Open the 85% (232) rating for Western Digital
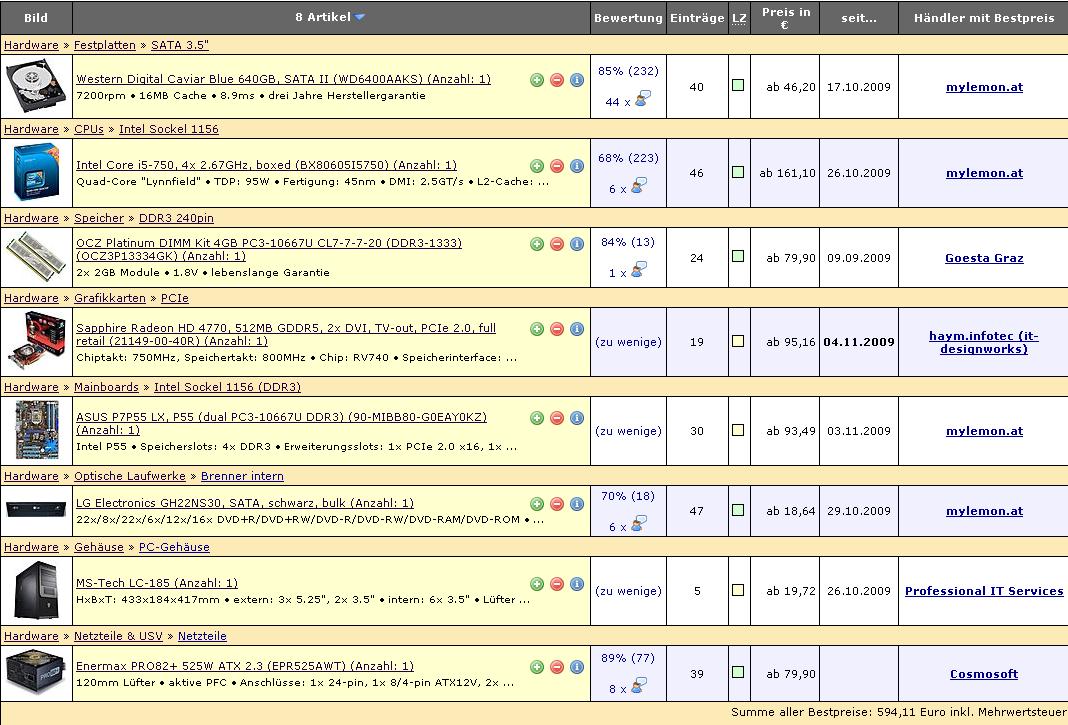The height and width of the screenshot is (725, 1068). point(628,71)
